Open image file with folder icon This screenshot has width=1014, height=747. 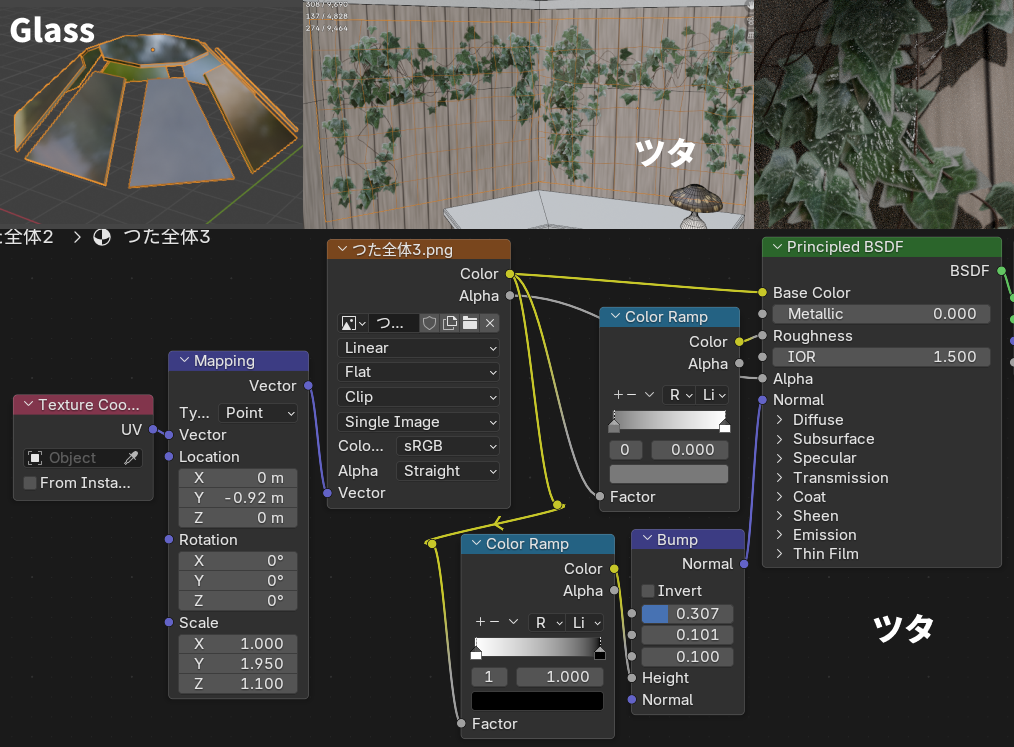tap(470, 323)
